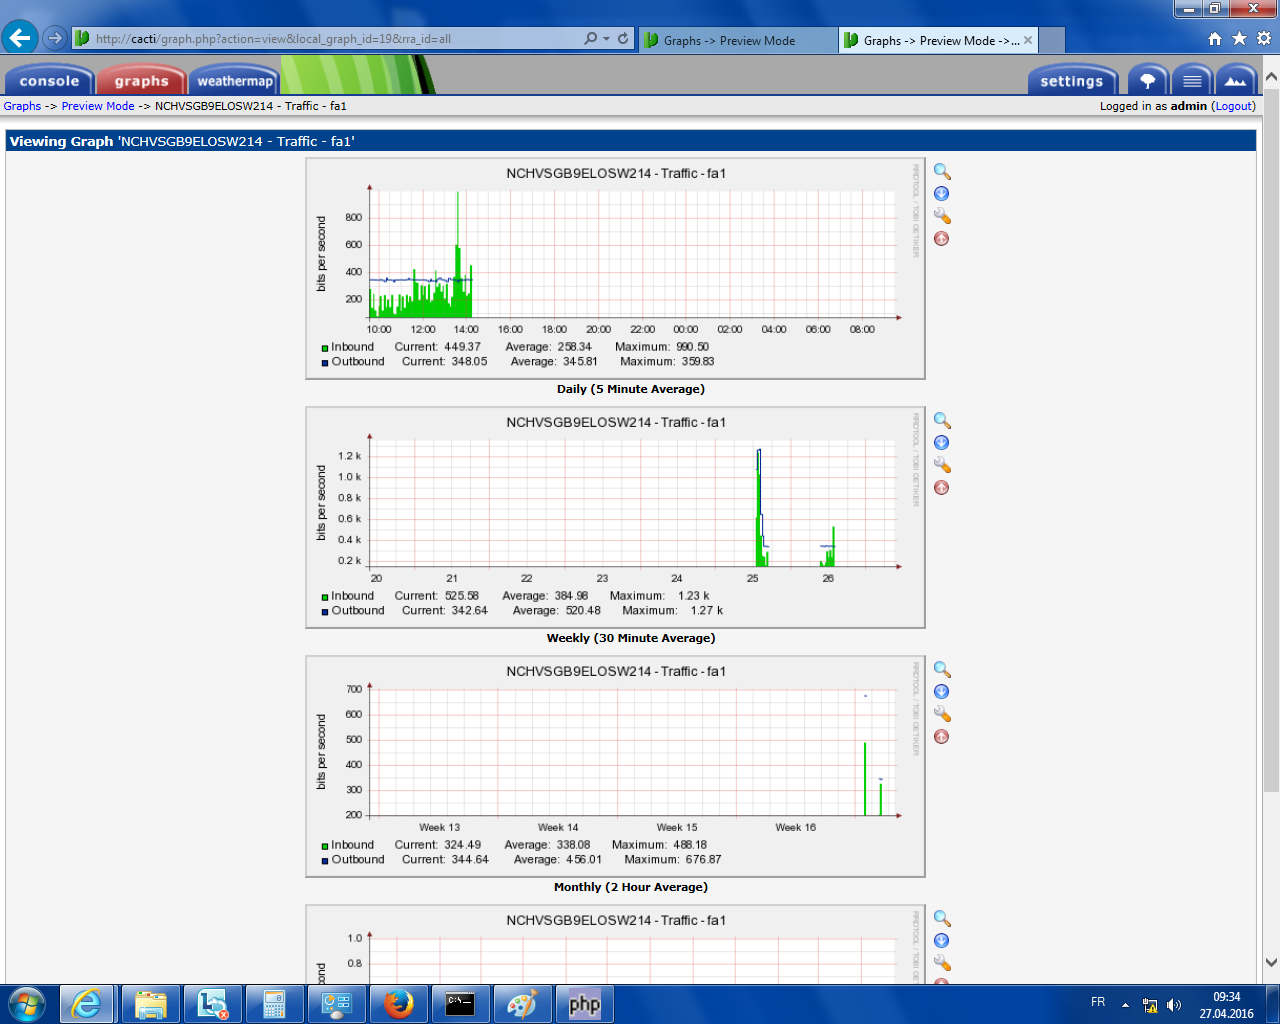Log out via the Logout link
The width and height of the screenshot is (1280, 1024).
pos(1233,106)
